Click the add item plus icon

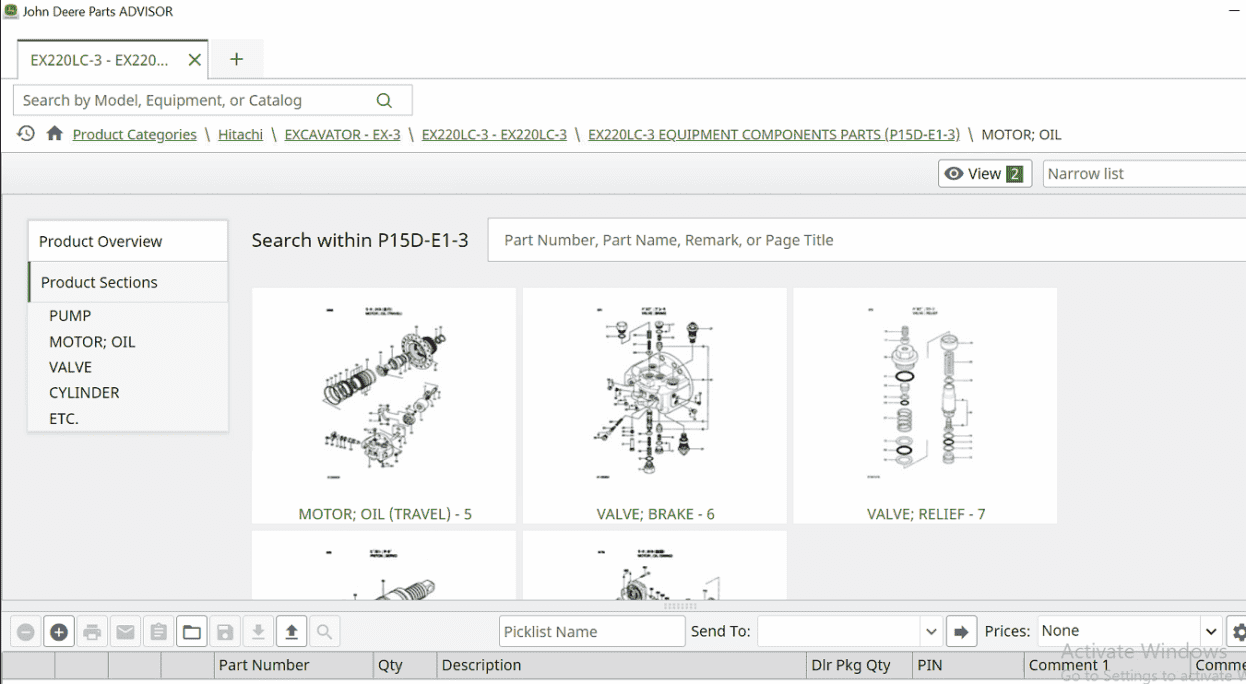tap(59, 632)
